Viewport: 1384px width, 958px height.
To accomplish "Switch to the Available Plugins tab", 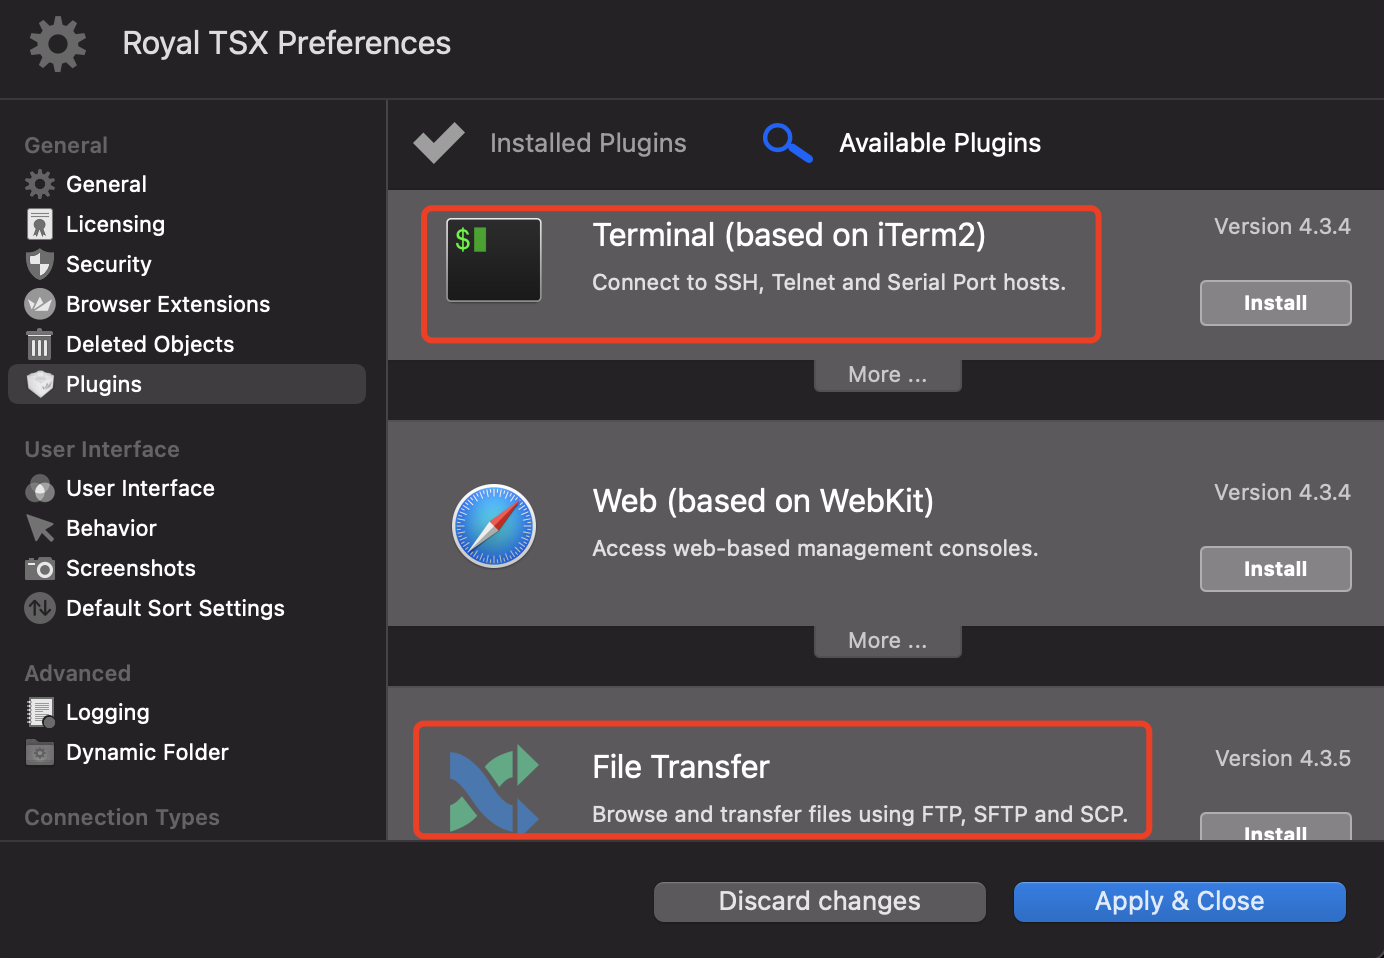I will coord(900,143).
